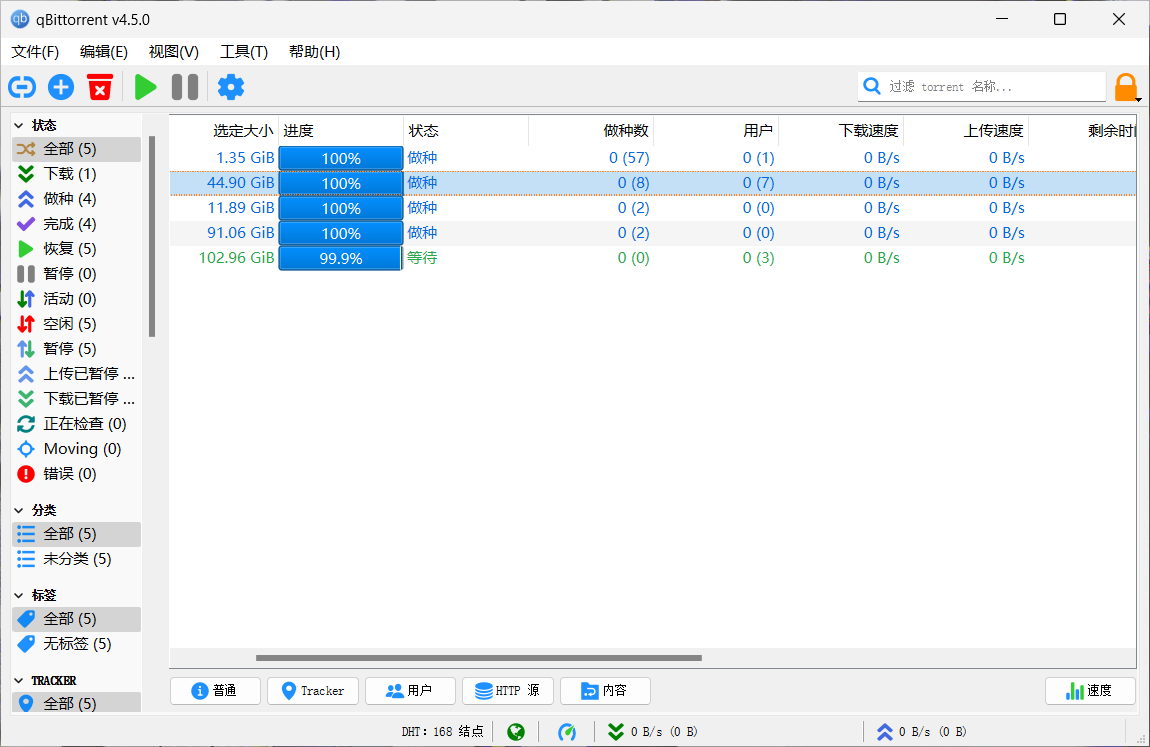Select 错误 (0) status filter

(76, 474)
